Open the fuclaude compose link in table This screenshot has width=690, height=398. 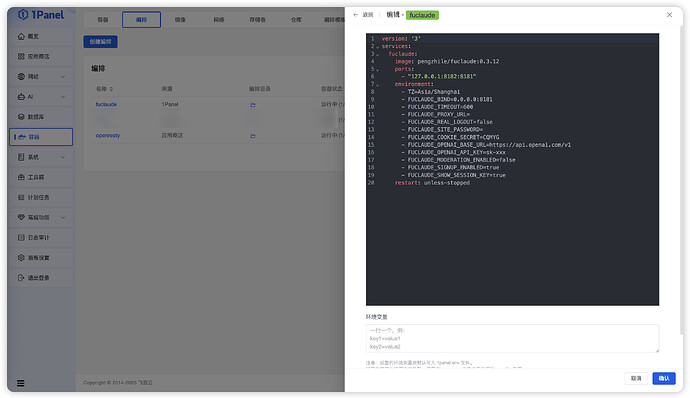click(x=106, y=104)
